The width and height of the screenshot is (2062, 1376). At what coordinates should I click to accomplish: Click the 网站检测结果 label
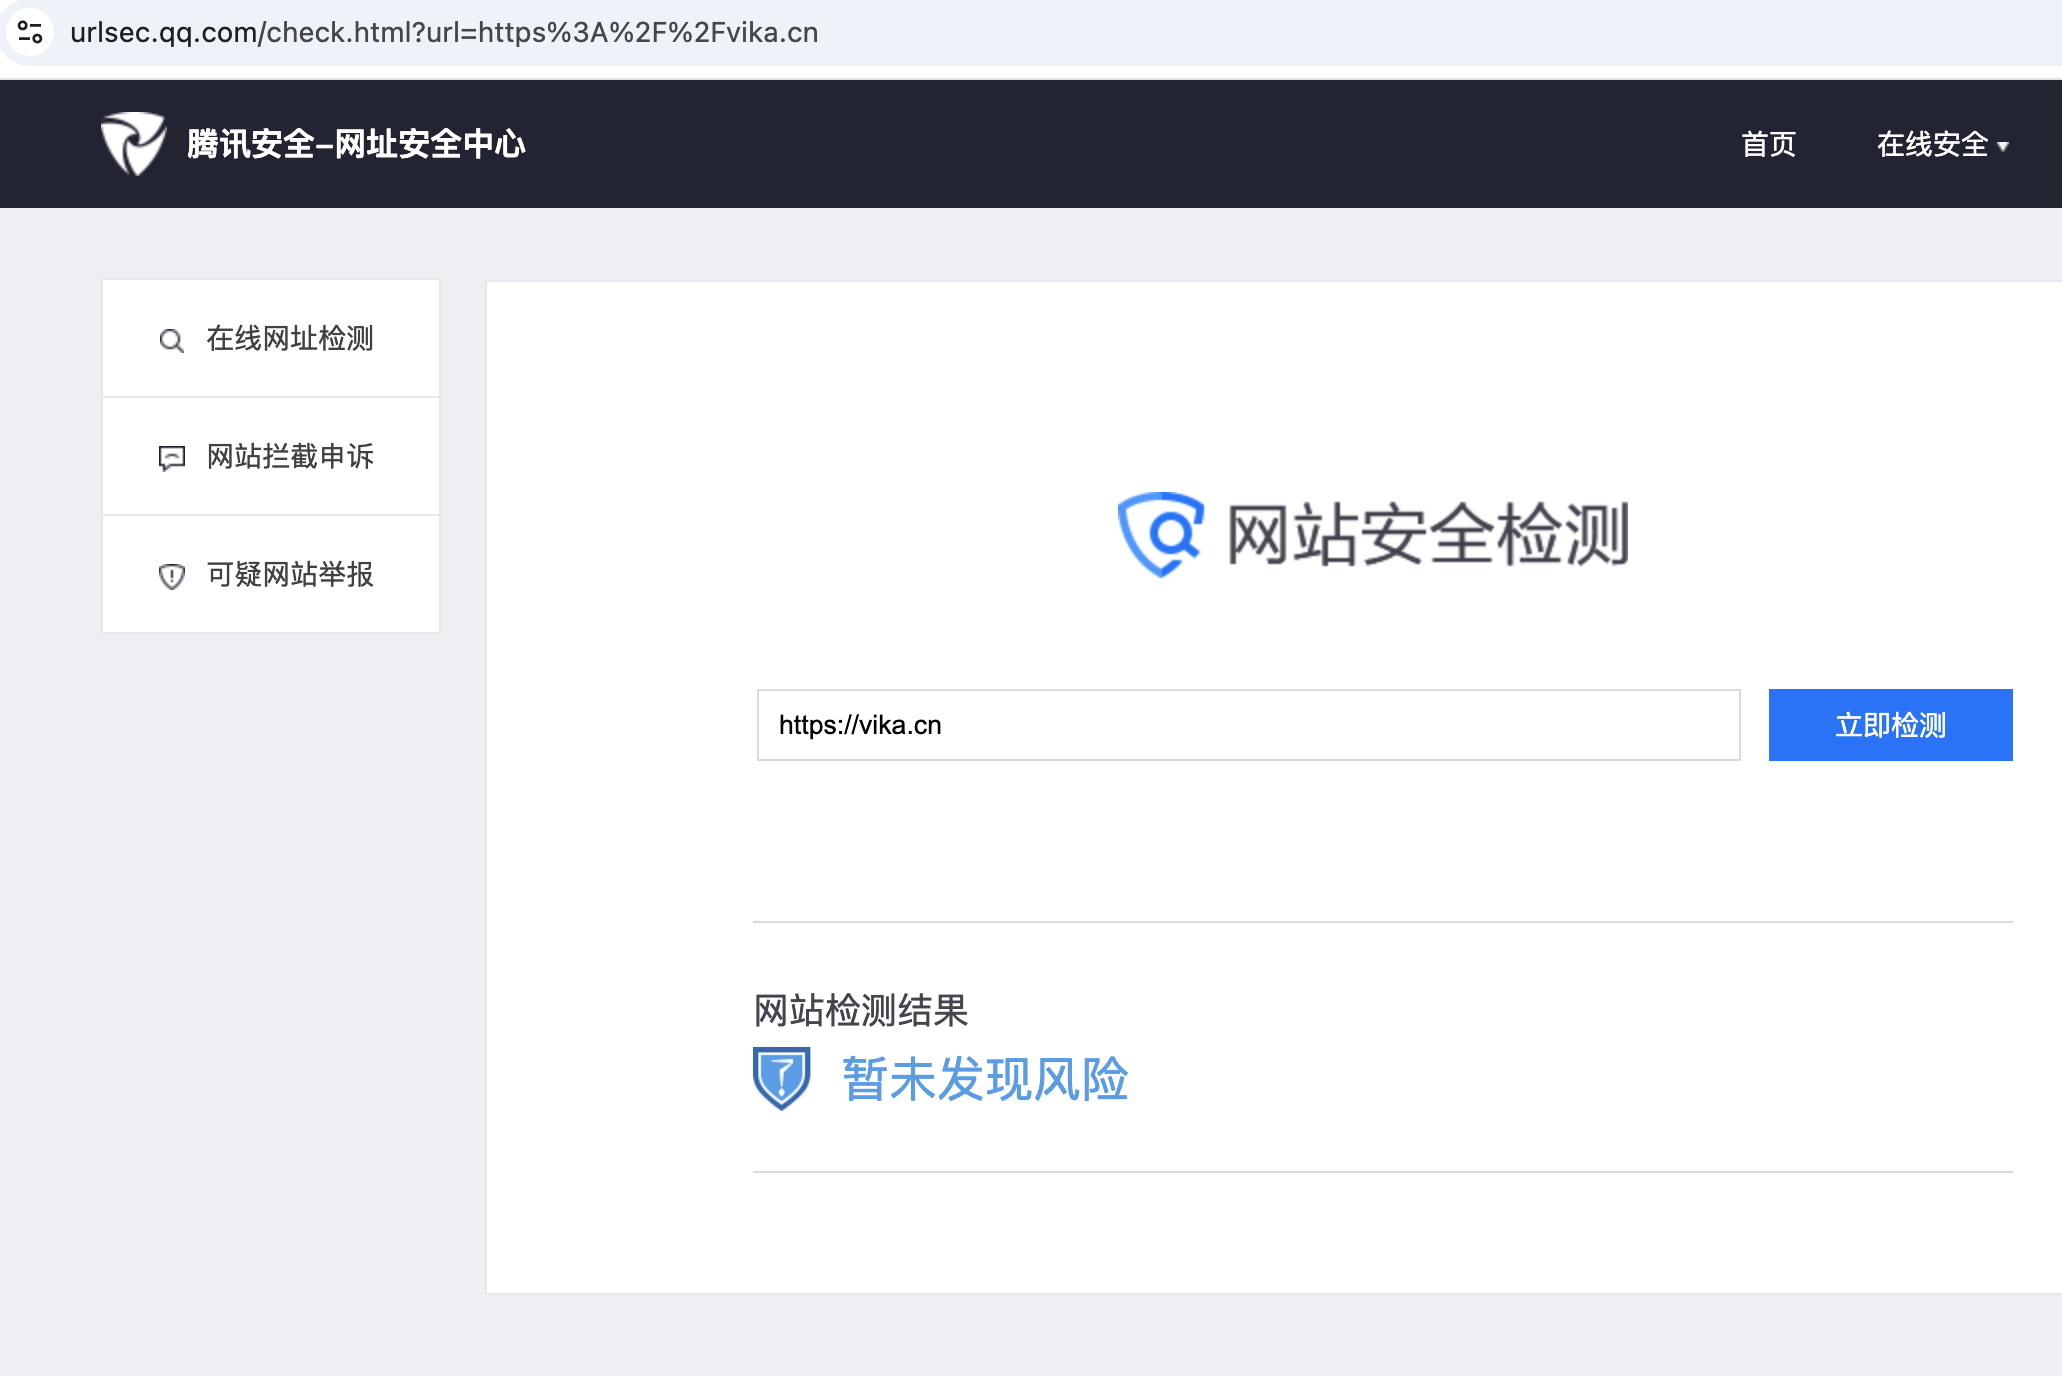click(x=860, y=1010)
